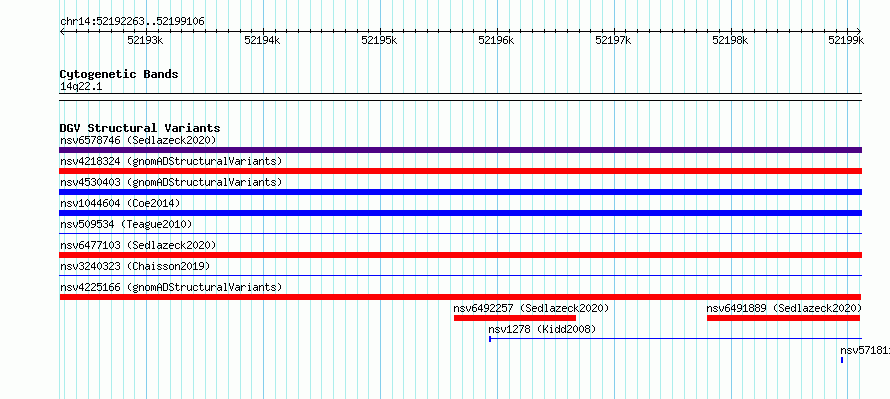This screenshot has width=890, height=399.
Task: Click the DGV Structural Variants track title
Action: (140, 128)
